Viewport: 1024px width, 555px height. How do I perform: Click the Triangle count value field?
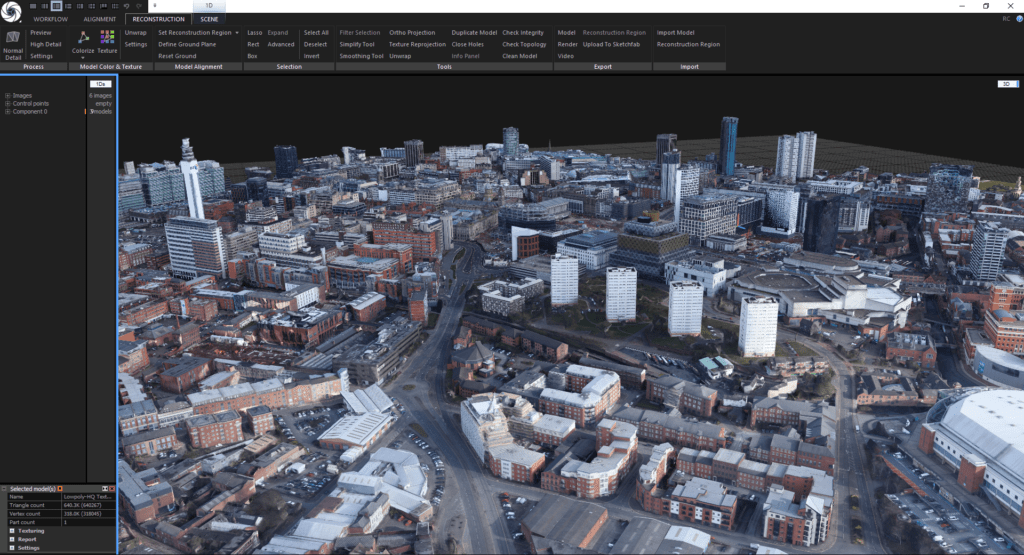click(x=88, y=505)
